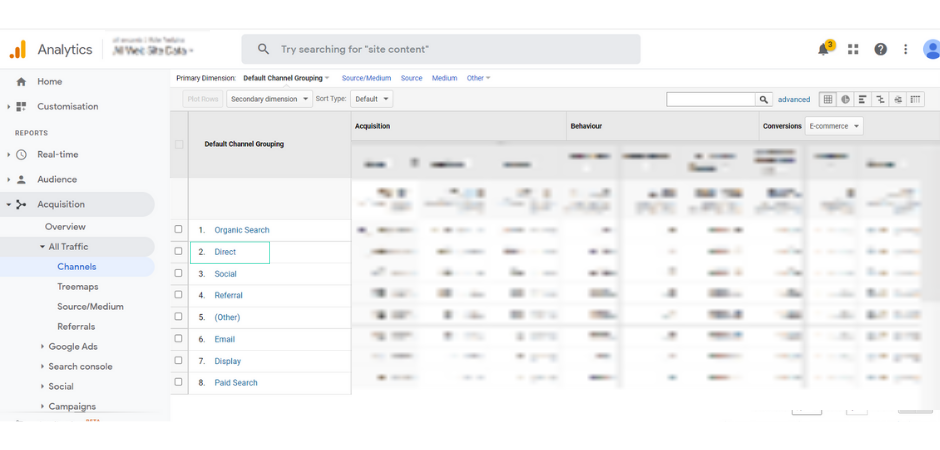Tick the Organic Search row checkbox
The height and width of the screenshot is (450, 940).
tap(179, 230)
